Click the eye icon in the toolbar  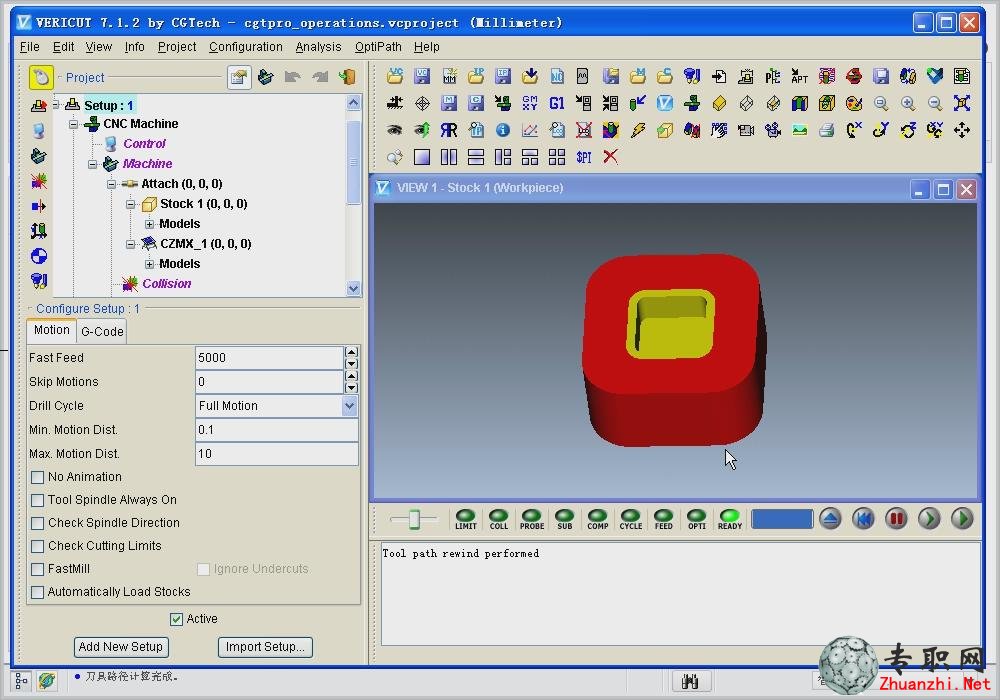pos(395,130)
